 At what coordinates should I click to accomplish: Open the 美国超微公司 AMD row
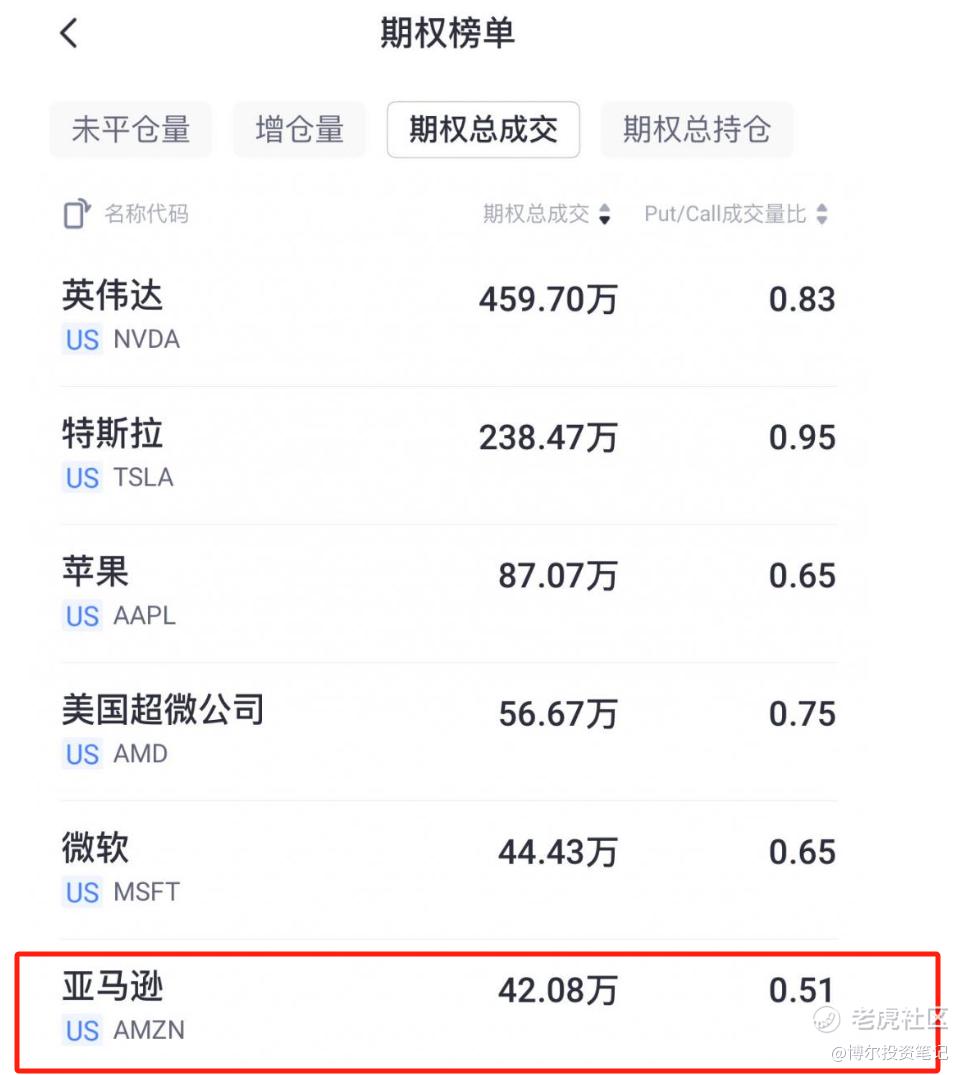tap(449, 732)
